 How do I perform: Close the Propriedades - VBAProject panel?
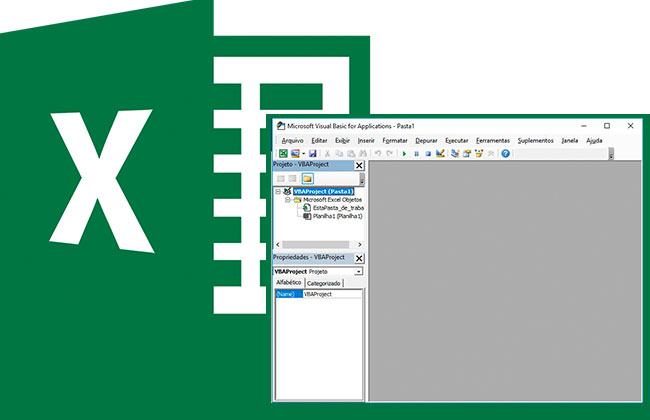(x=359, y=258)
